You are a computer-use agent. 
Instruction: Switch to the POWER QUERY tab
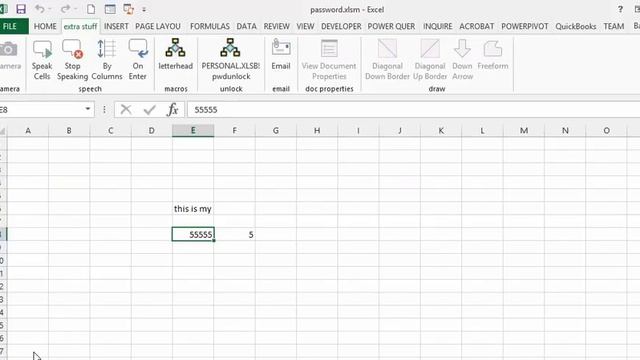391,27
